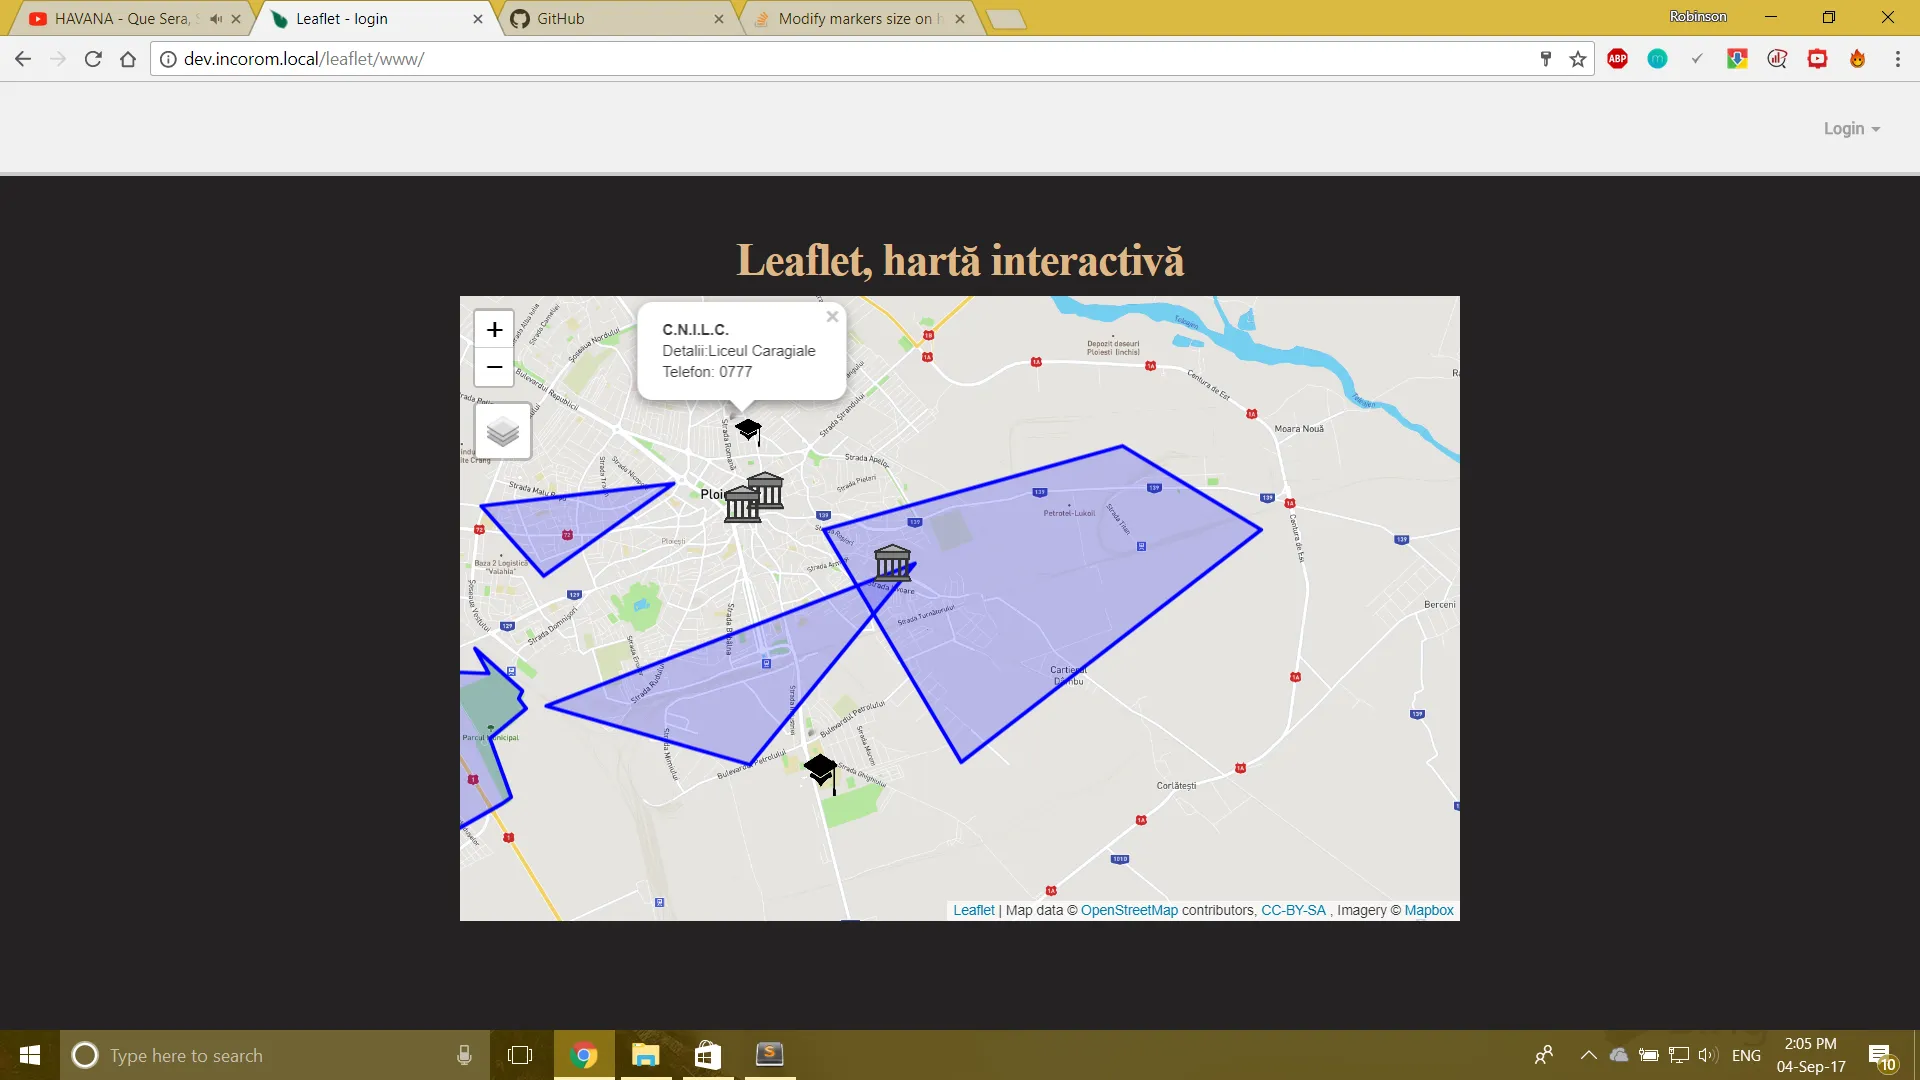The height and width of the screenshot is (1080, 1920).
Task: Open the Leaflet attribution link
Action: 973,911
